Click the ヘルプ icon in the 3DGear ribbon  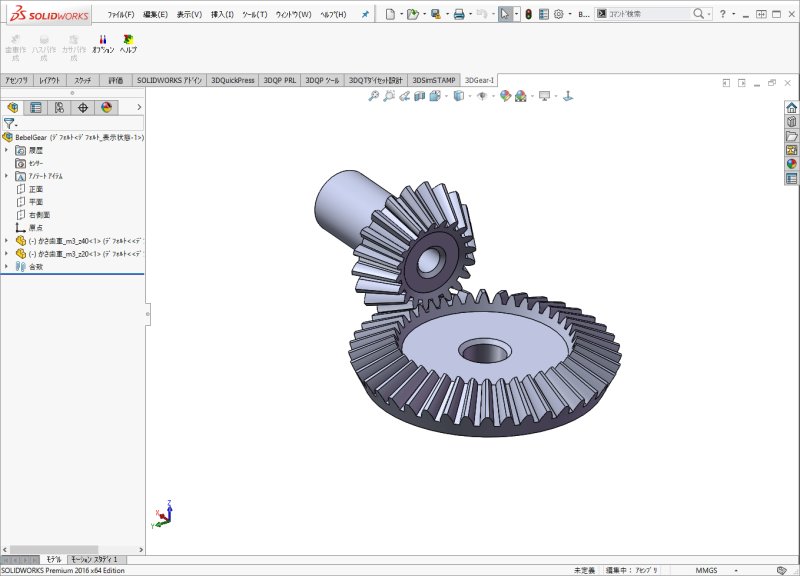click(128, 44)
